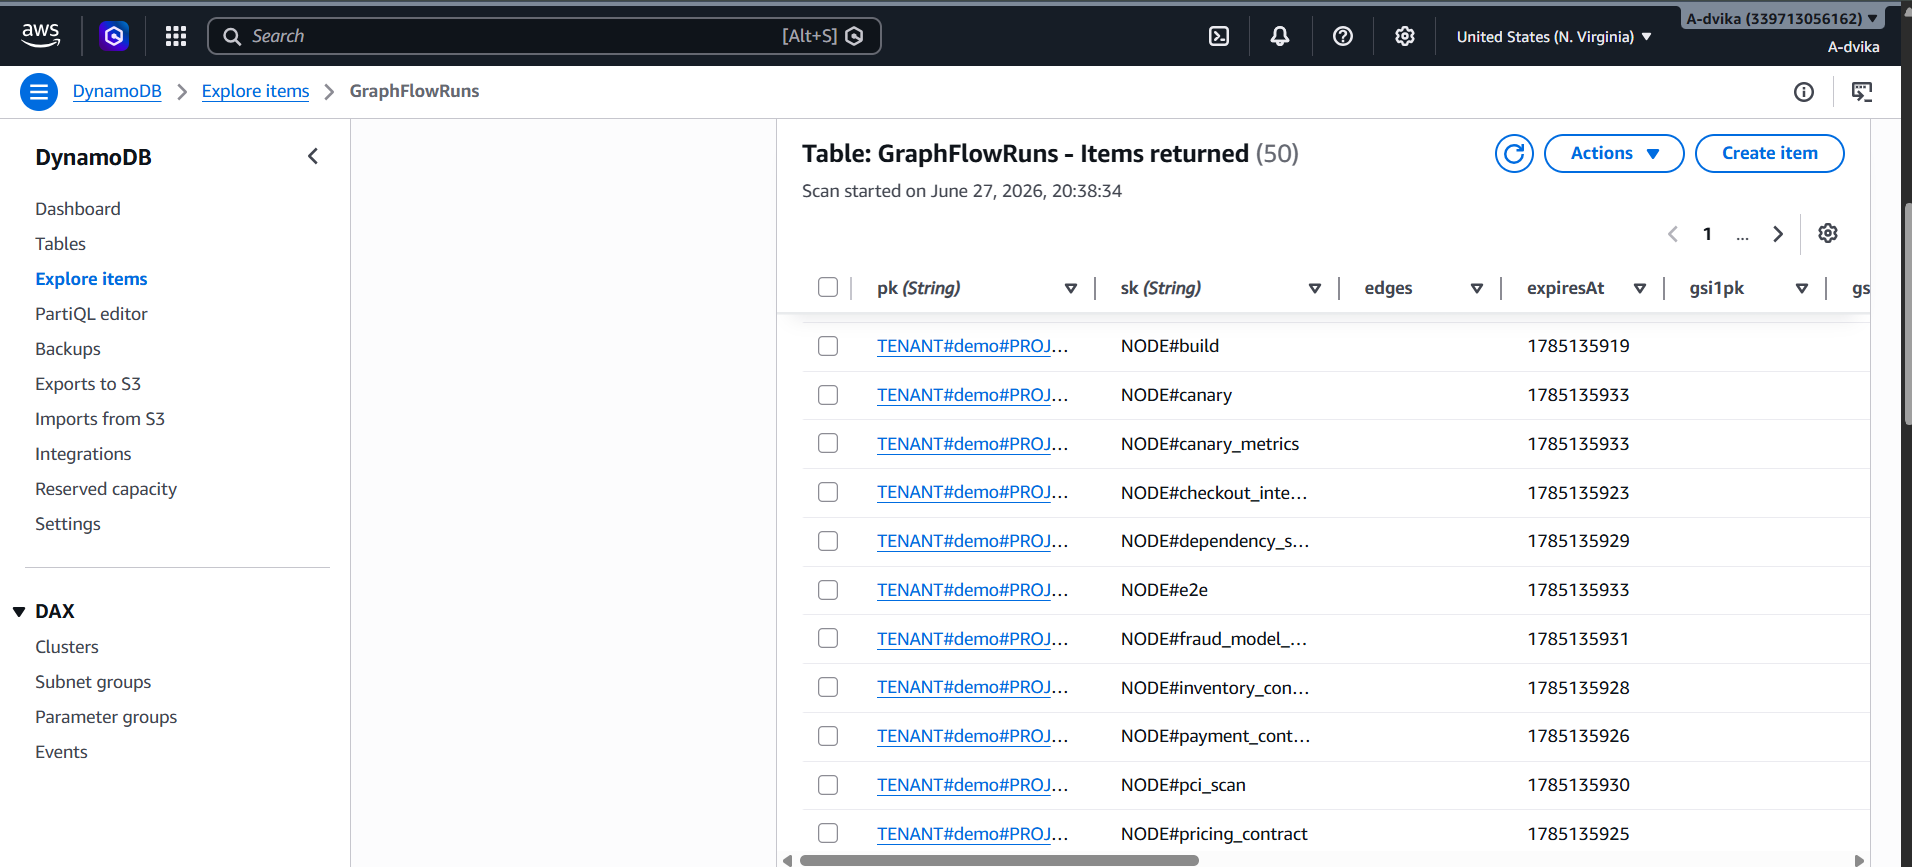1912x867 pixels.
Task: Select the NODE#canary_metrics row checkbox
Action: click(828, 443)
